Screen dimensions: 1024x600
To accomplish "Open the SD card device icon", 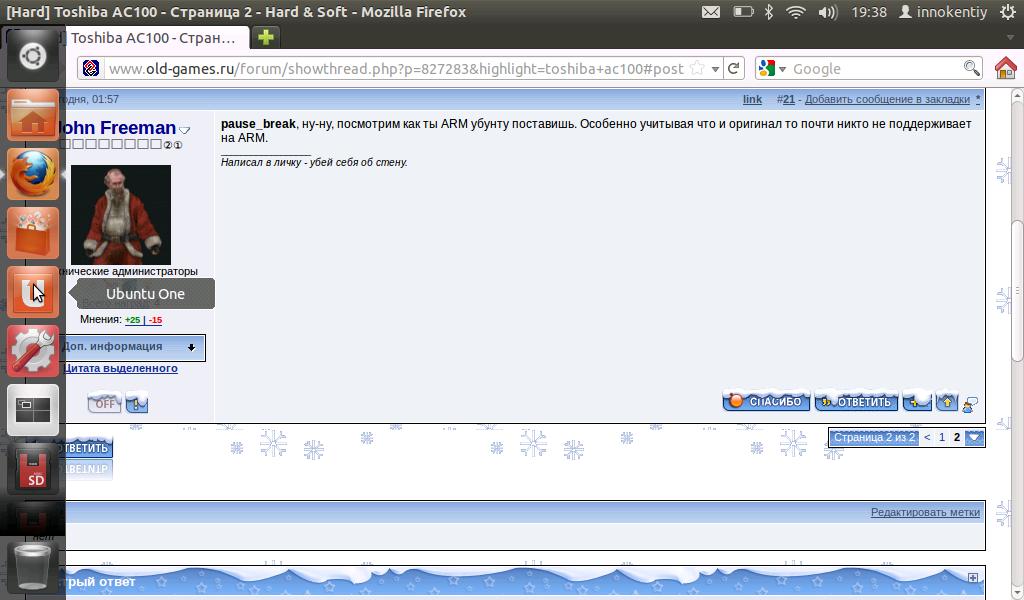I will coord(33,468).
